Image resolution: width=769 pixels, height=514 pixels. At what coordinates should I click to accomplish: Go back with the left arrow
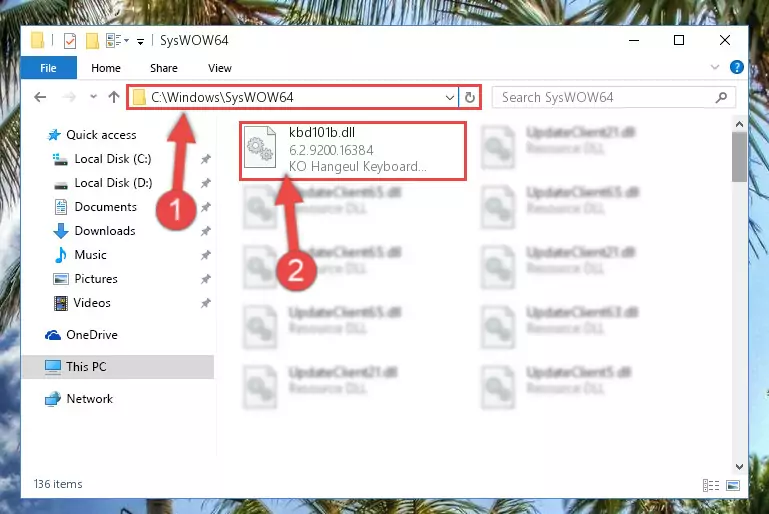coord(40,97)
